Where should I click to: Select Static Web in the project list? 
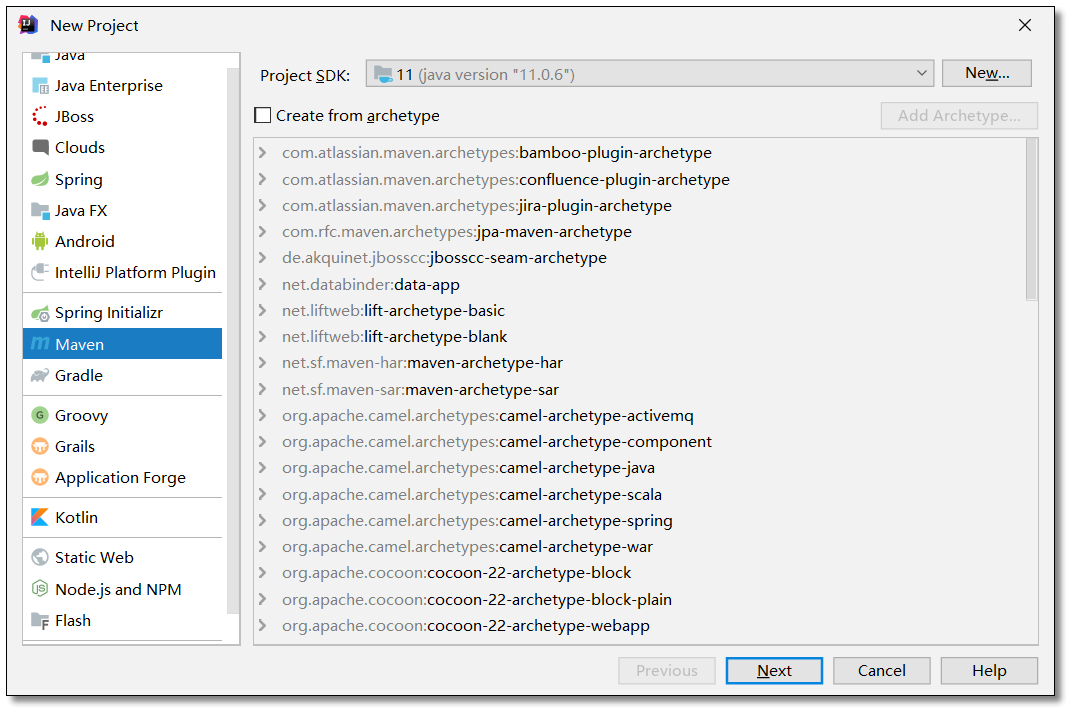click(x=94, y=558)
